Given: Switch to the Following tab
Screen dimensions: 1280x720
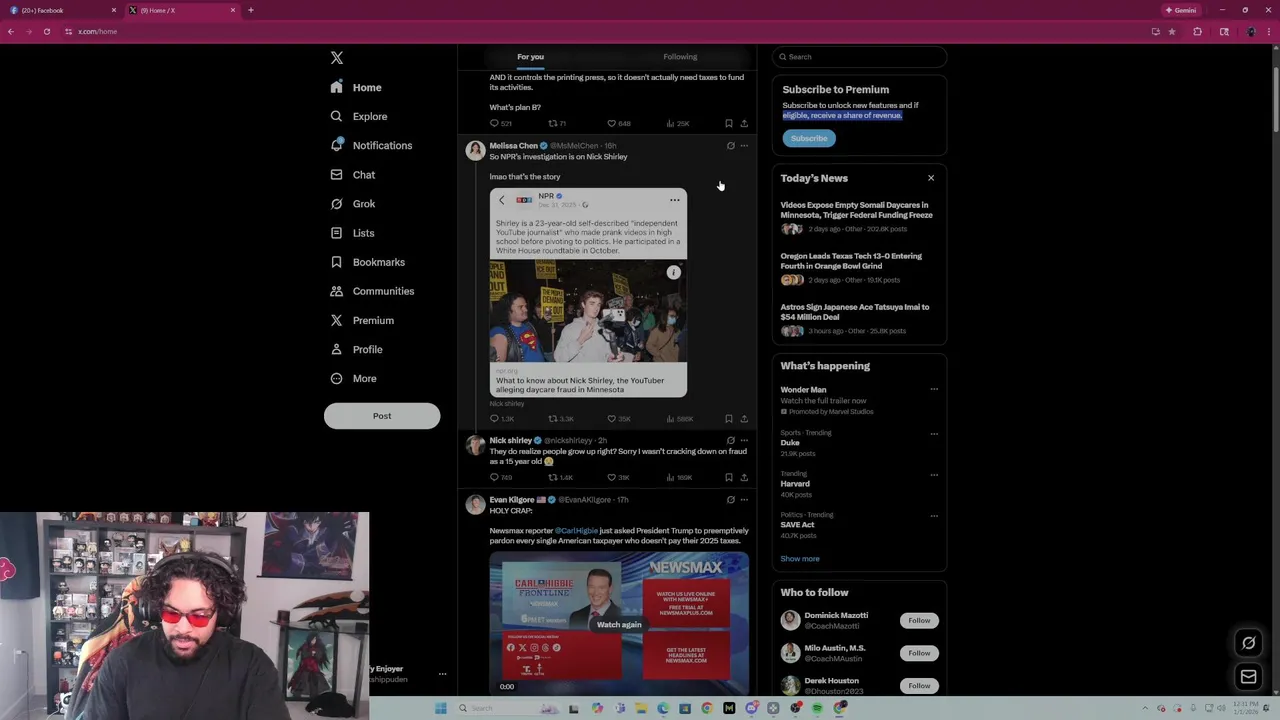Looking at the screenshot, I should coord(680,57).
